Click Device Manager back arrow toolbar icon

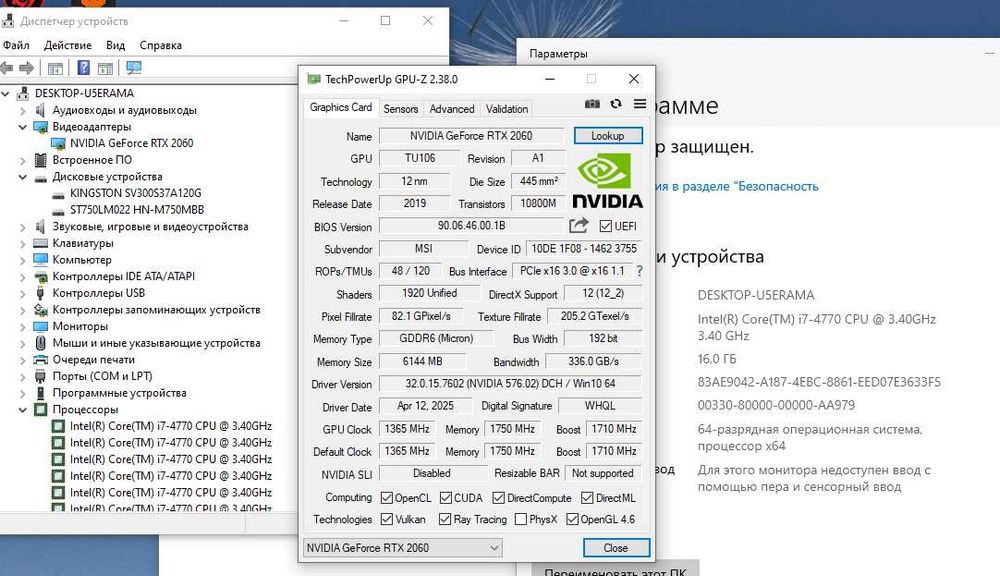coord(7,68)
